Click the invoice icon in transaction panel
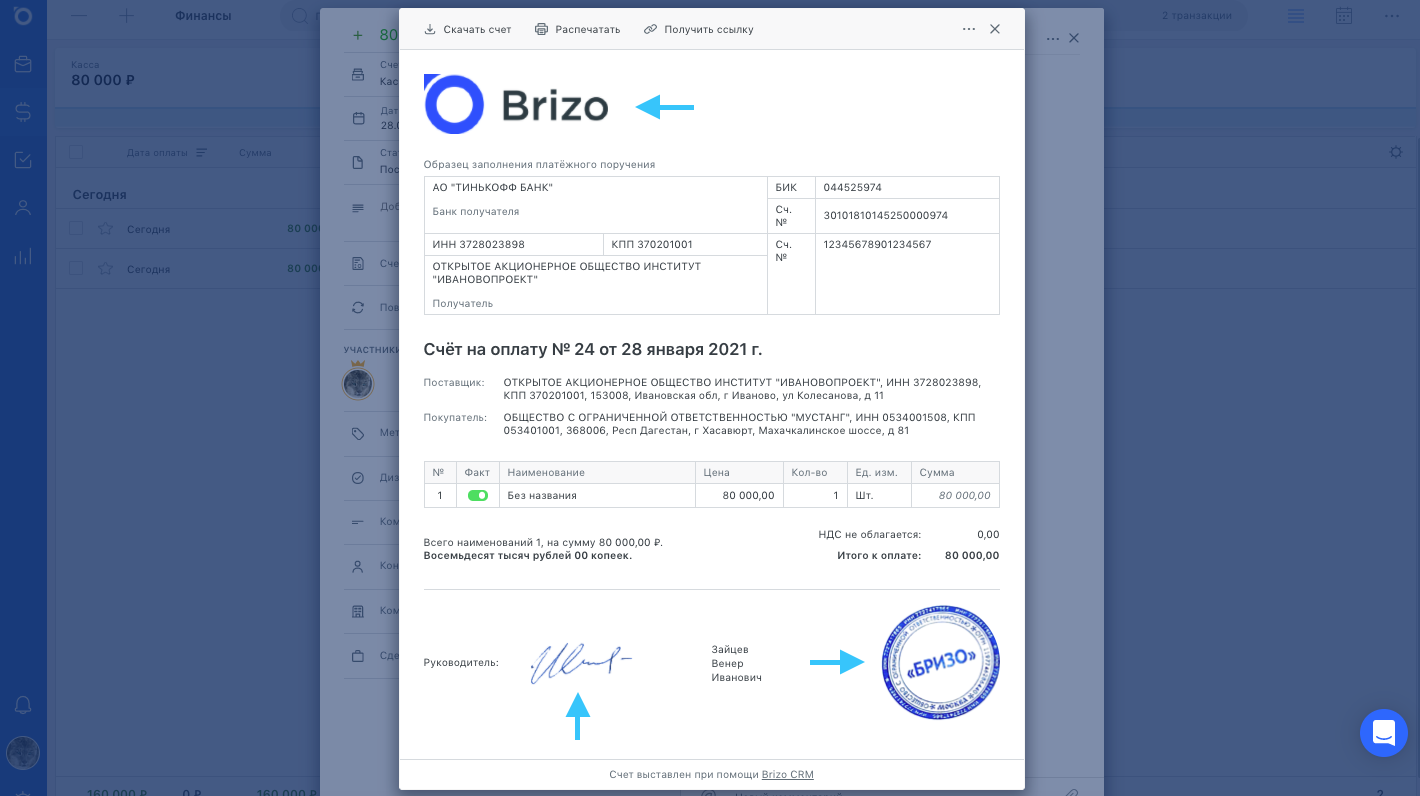Image resolution: width=1420 pixels, height=796 pixels. pos(358,264)
